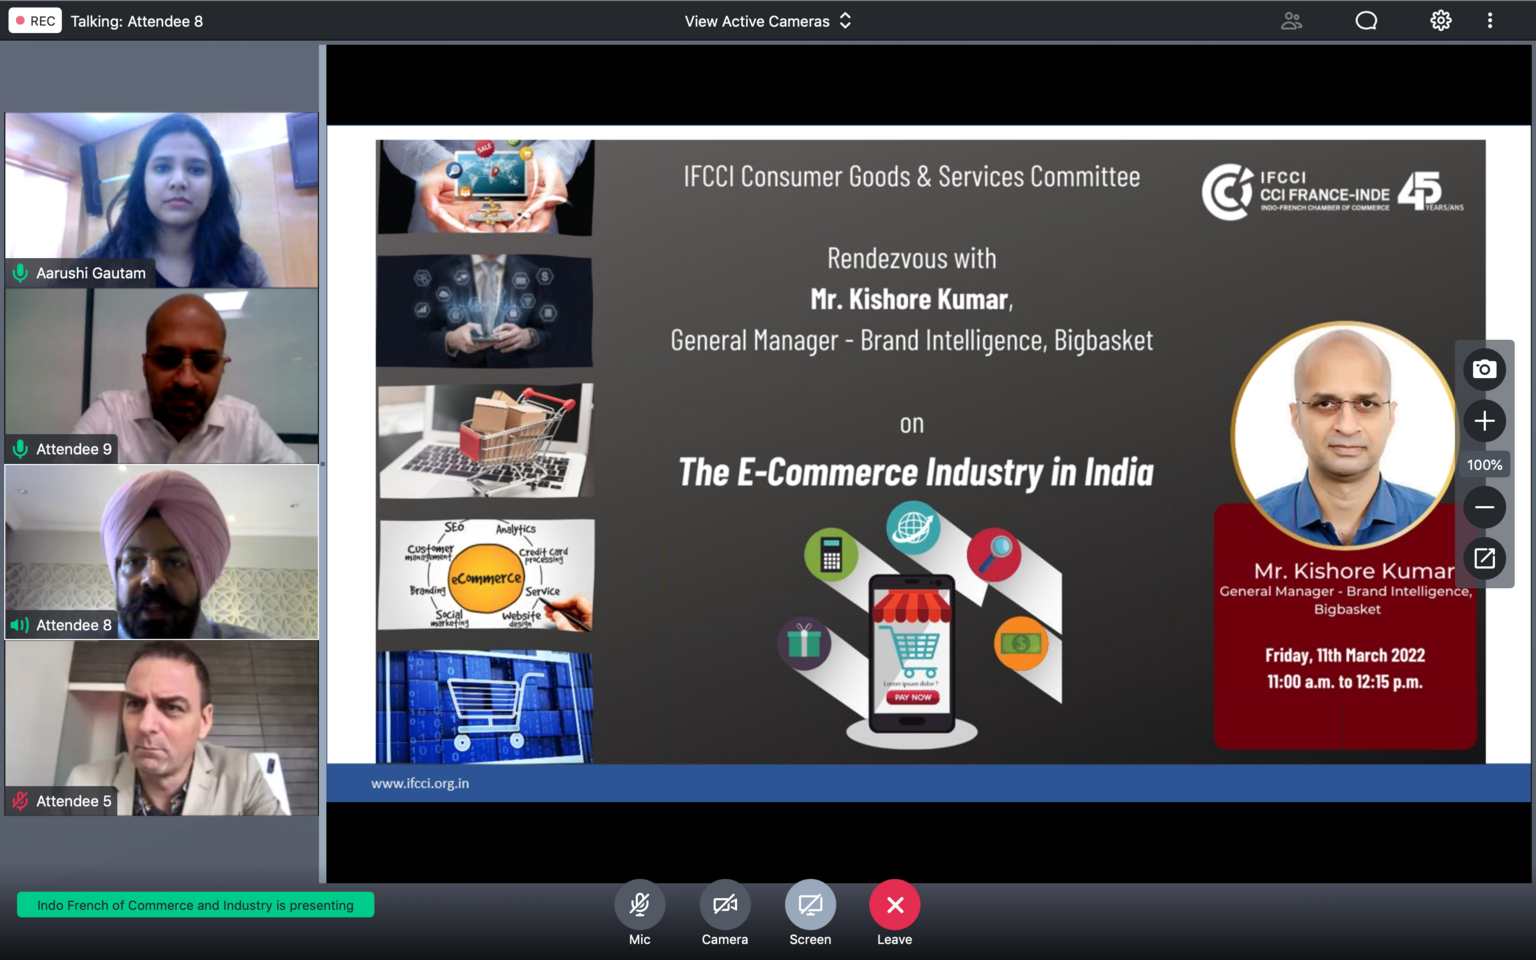The width and height of the screenshot is (1536, 960).
Task: Click the muted mic icon on Attendee 5
Action: (x=20, y=801)
